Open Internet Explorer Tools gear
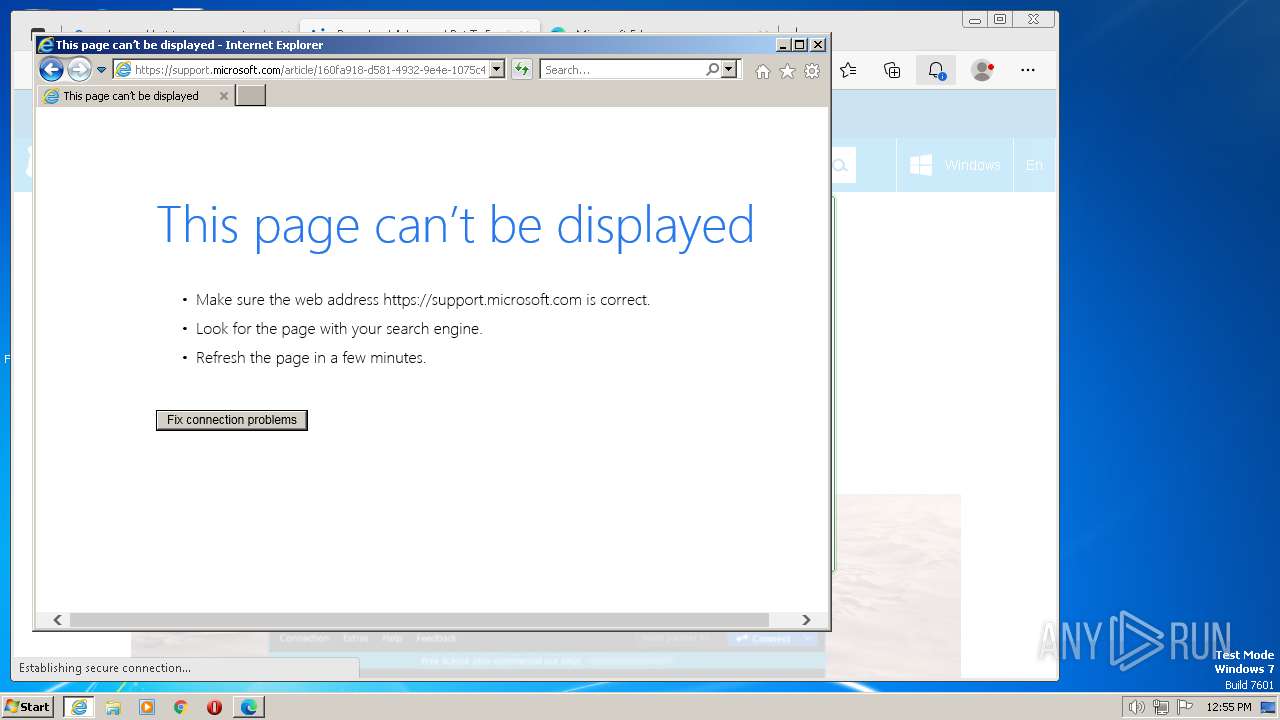This screenshot has width=1280, height=720. coord(812,71)
